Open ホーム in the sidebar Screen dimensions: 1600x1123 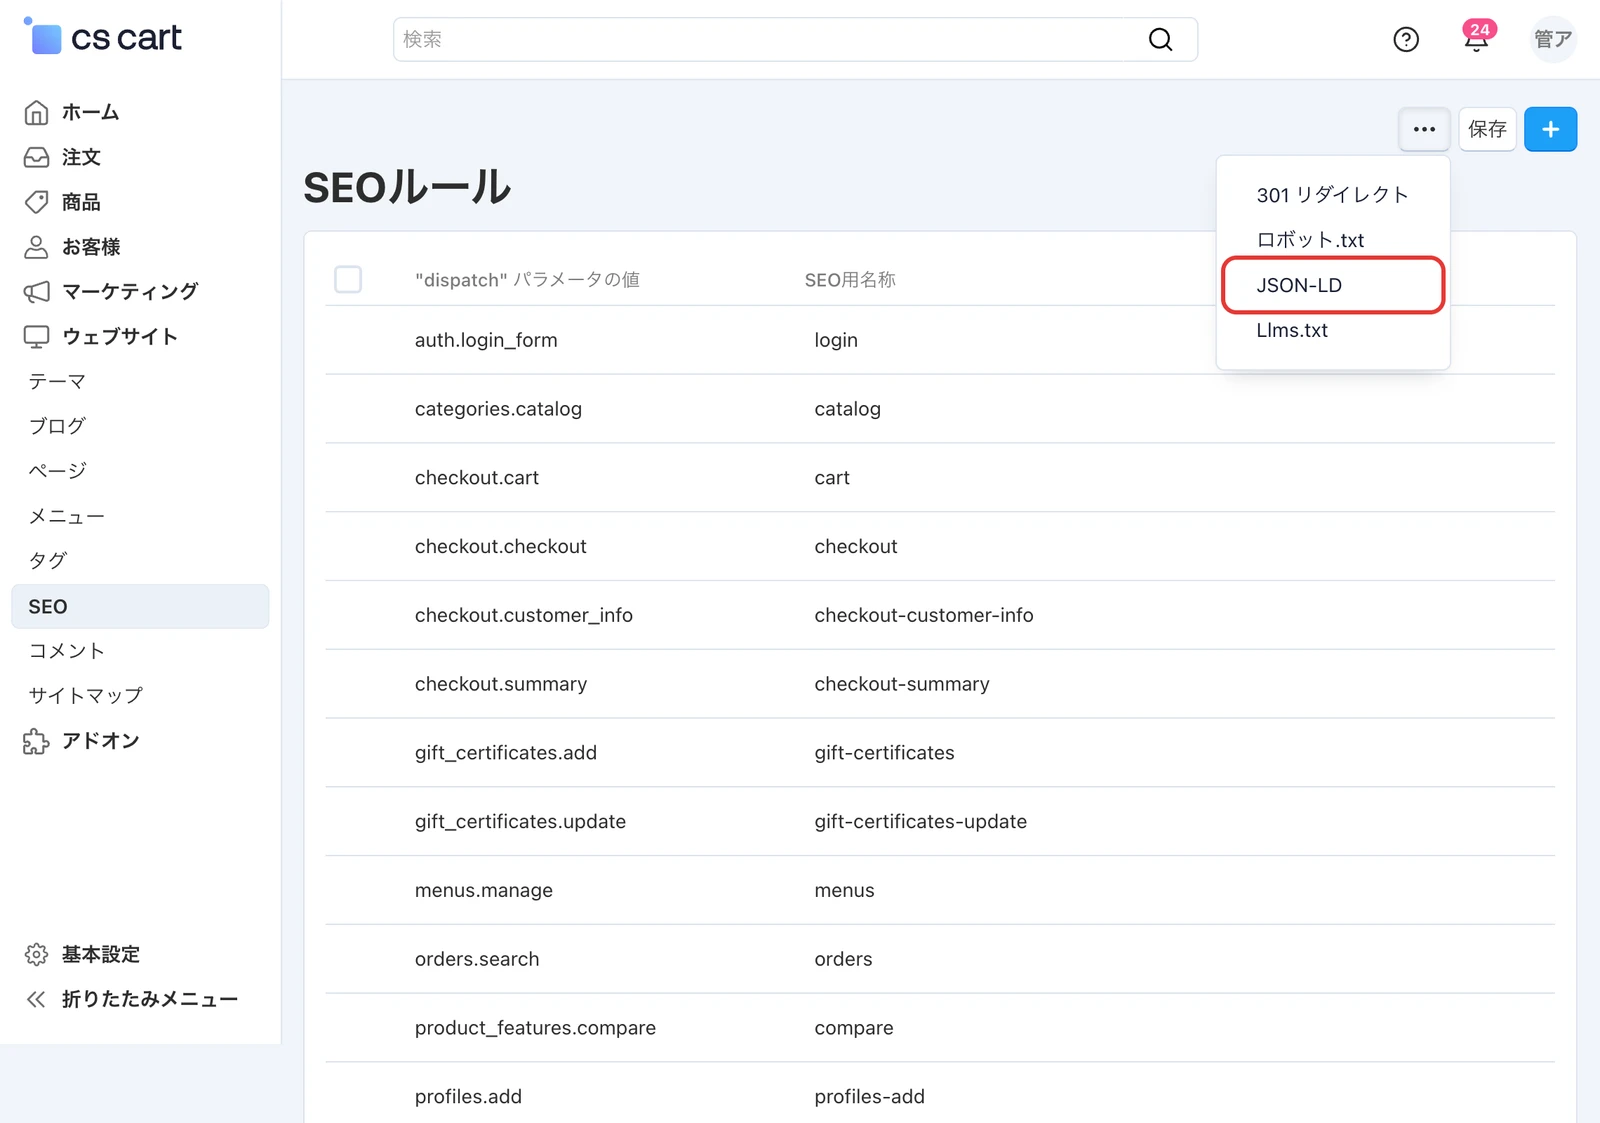[x=90, y=112]
